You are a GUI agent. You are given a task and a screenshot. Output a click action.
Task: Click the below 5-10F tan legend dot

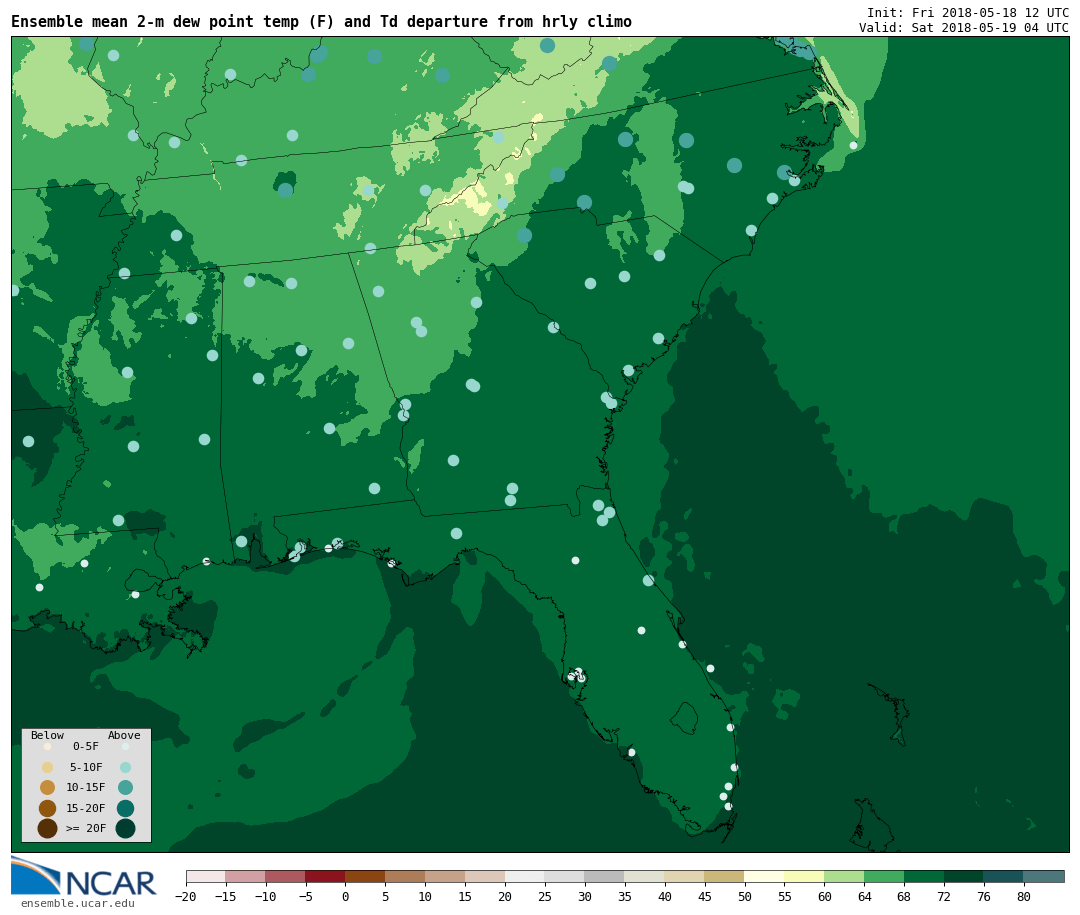coord(48,768)
